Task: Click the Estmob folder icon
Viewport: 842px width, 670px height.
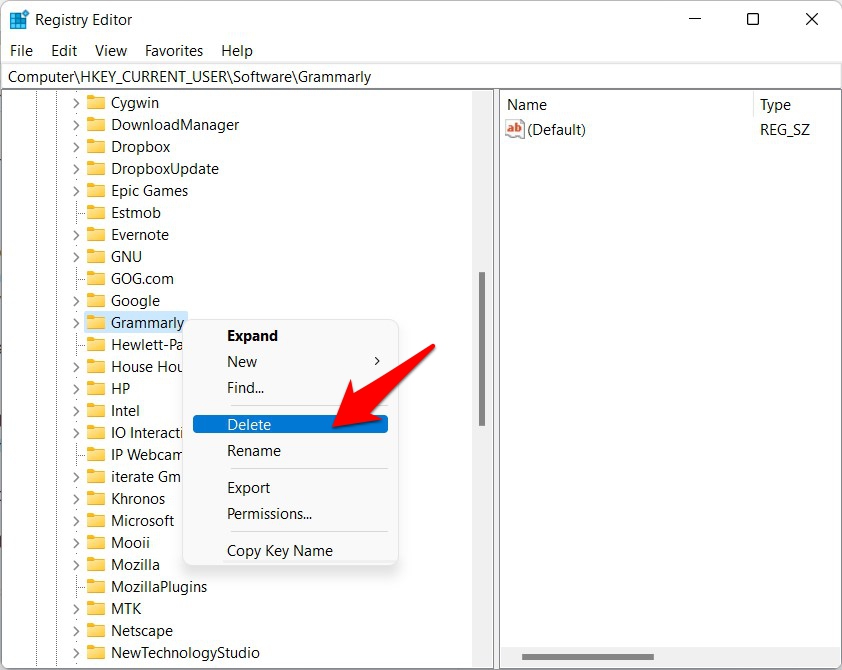Action: (96, 213)
